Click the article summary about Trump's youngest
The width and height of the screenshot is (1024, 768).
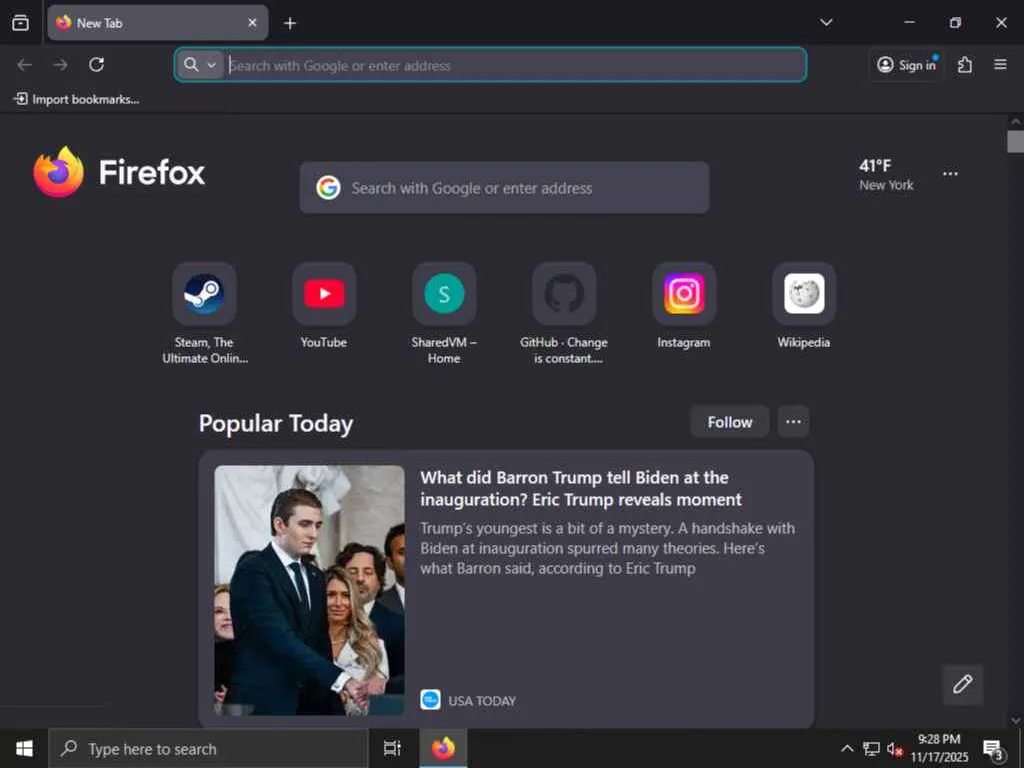pos(607,548)
